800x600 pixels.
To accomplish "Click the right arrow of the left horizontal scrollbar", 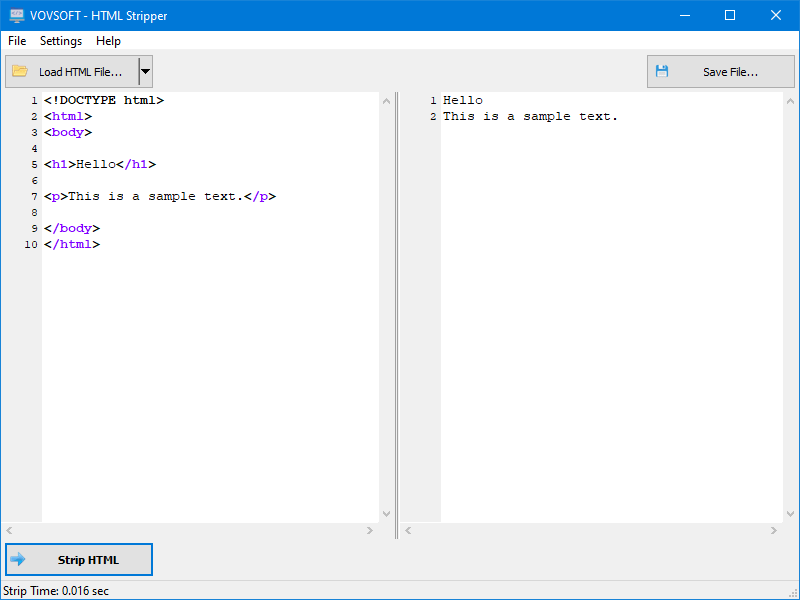I will [369, 529].
